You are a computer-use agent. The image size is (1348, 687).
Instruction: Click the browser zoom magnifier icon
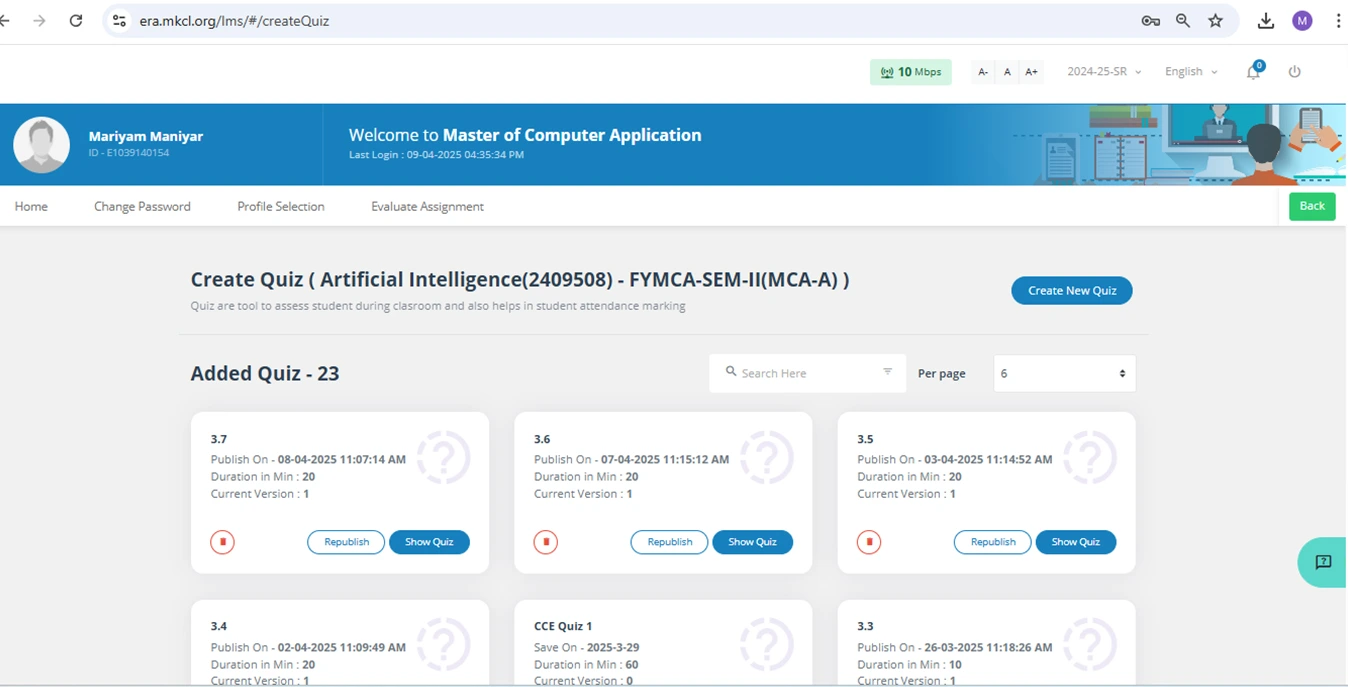[x=1183, y=21]
